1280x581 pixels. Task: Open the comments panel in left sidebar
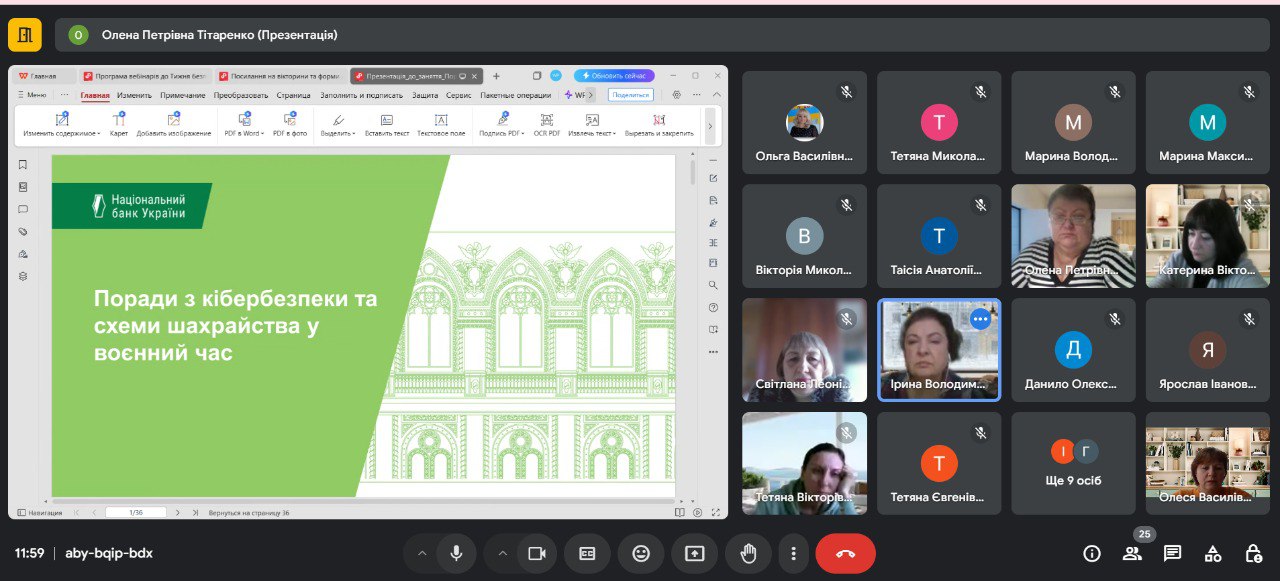click(x=23, y=209)
